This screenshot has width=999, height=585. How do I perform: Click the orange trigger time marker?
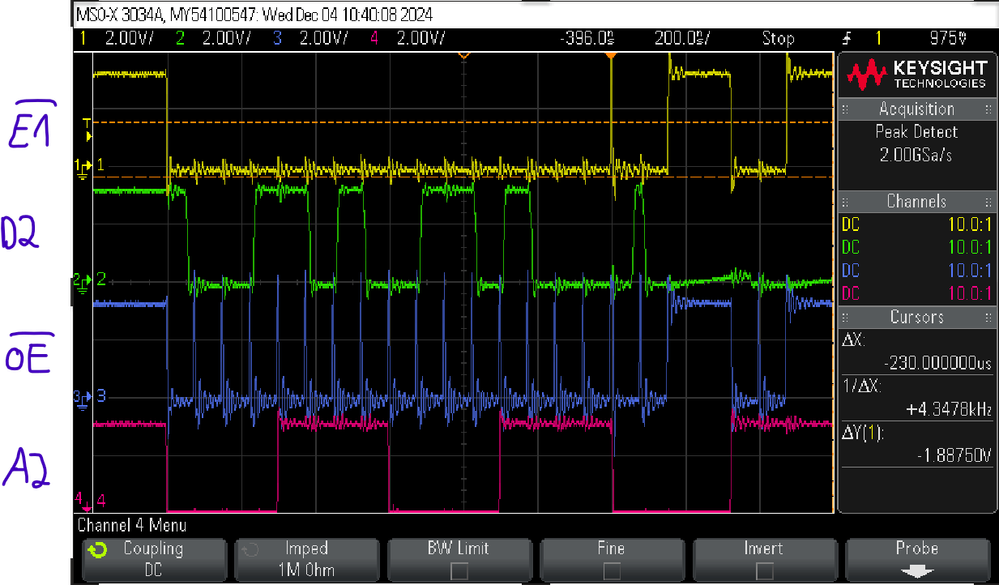[x=610, y=57]
